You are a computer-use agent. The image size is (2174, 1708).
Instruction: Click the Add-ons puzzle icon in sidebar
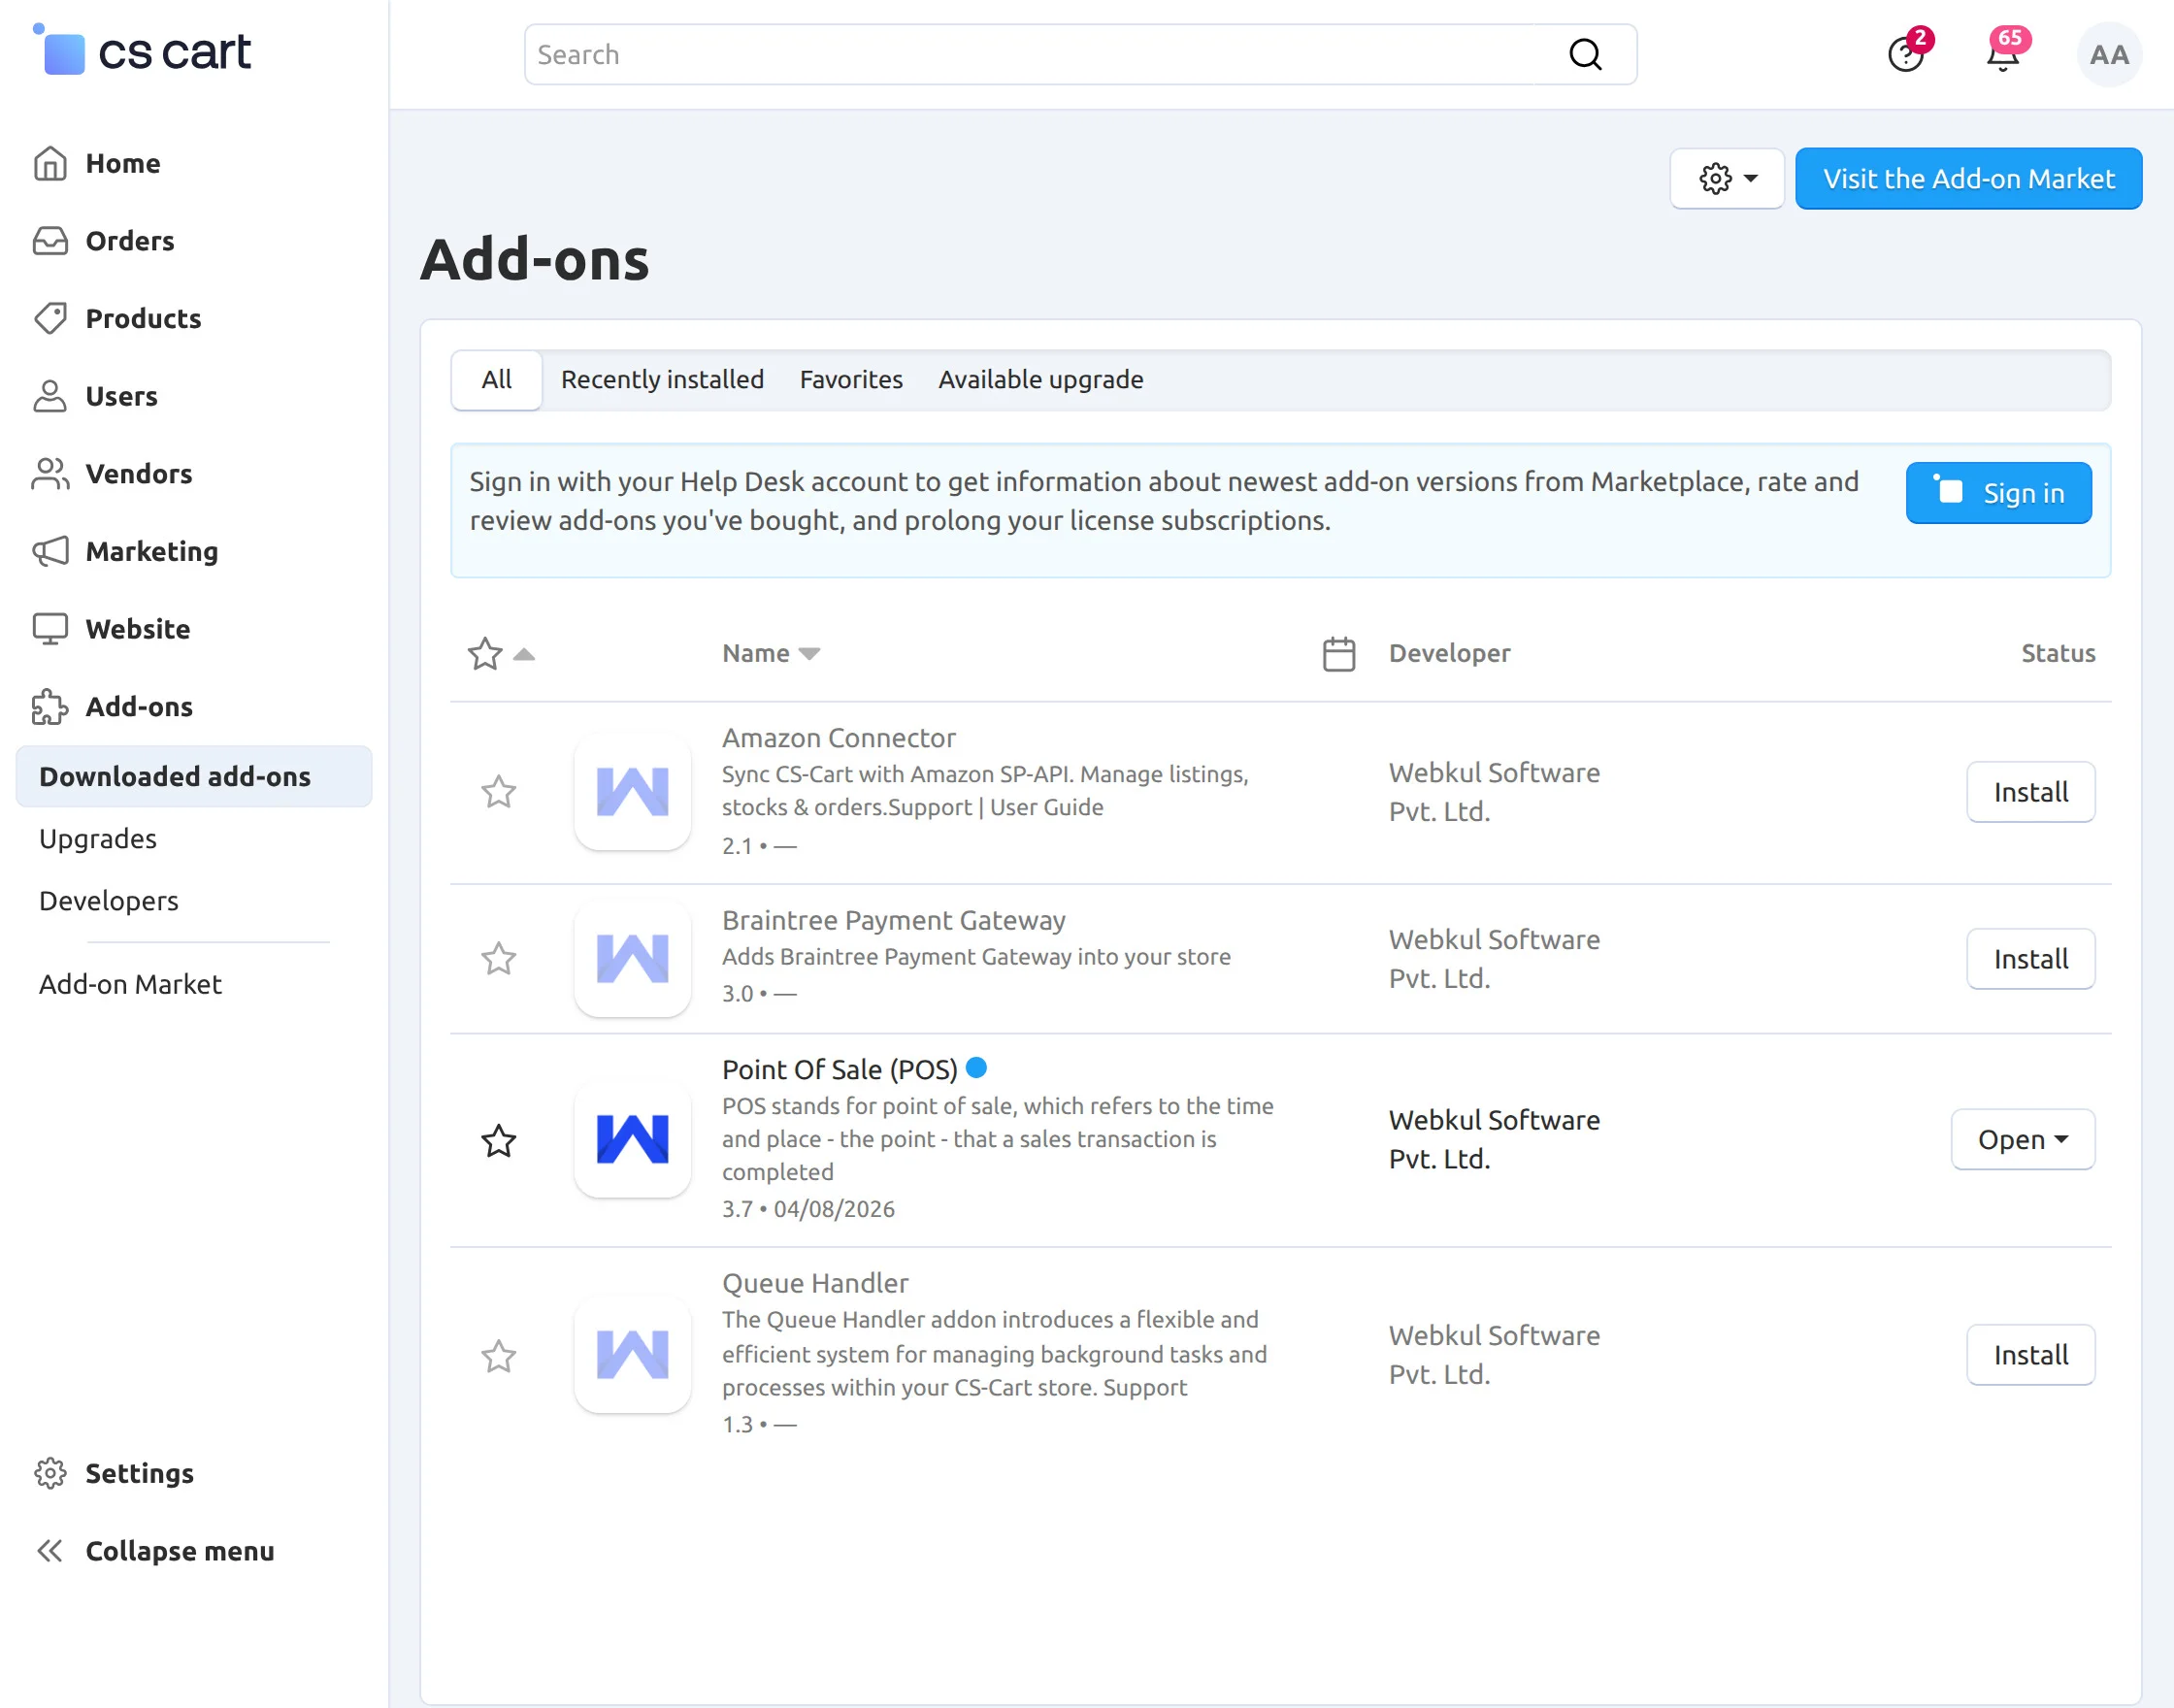click(x=49, y=707)
